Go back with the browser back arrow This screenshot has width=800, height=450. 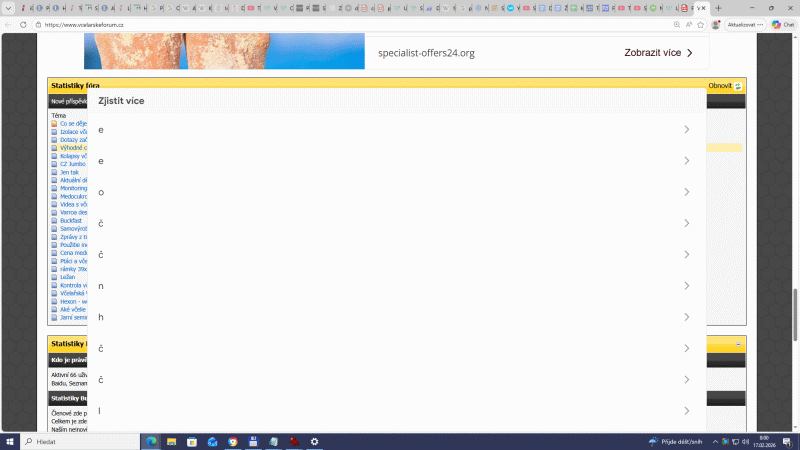pyautogui.click(x=9, y=24)
